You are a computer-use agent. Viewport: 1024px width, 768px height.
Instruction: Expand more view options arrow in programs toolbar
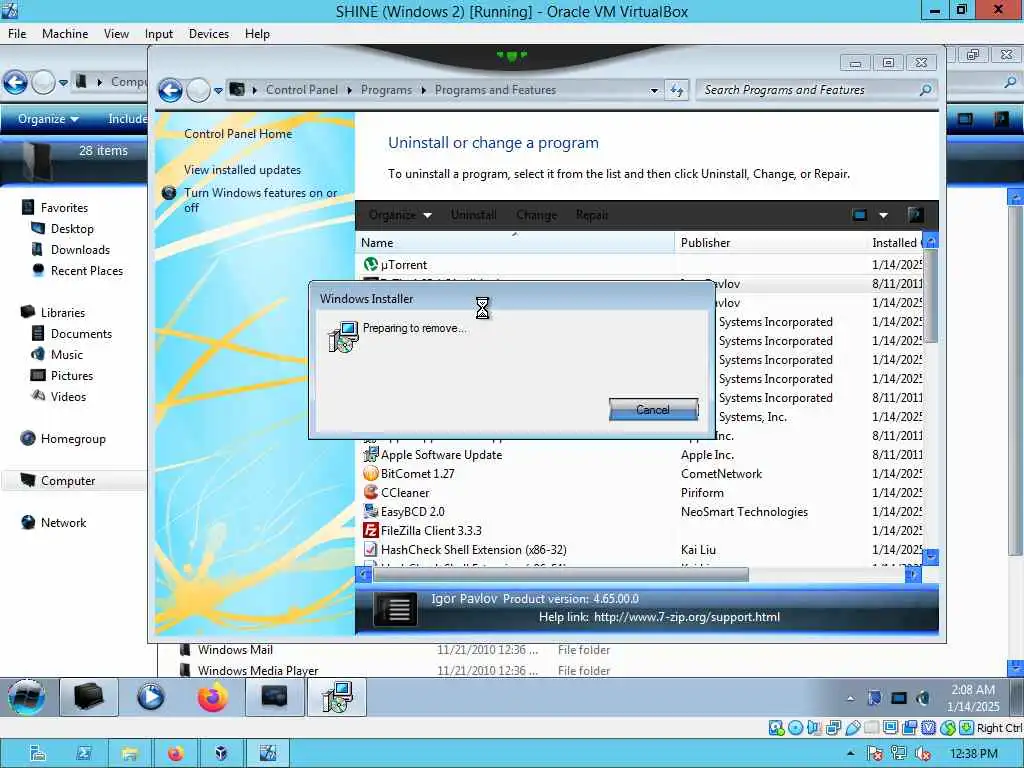pos(884,216)
